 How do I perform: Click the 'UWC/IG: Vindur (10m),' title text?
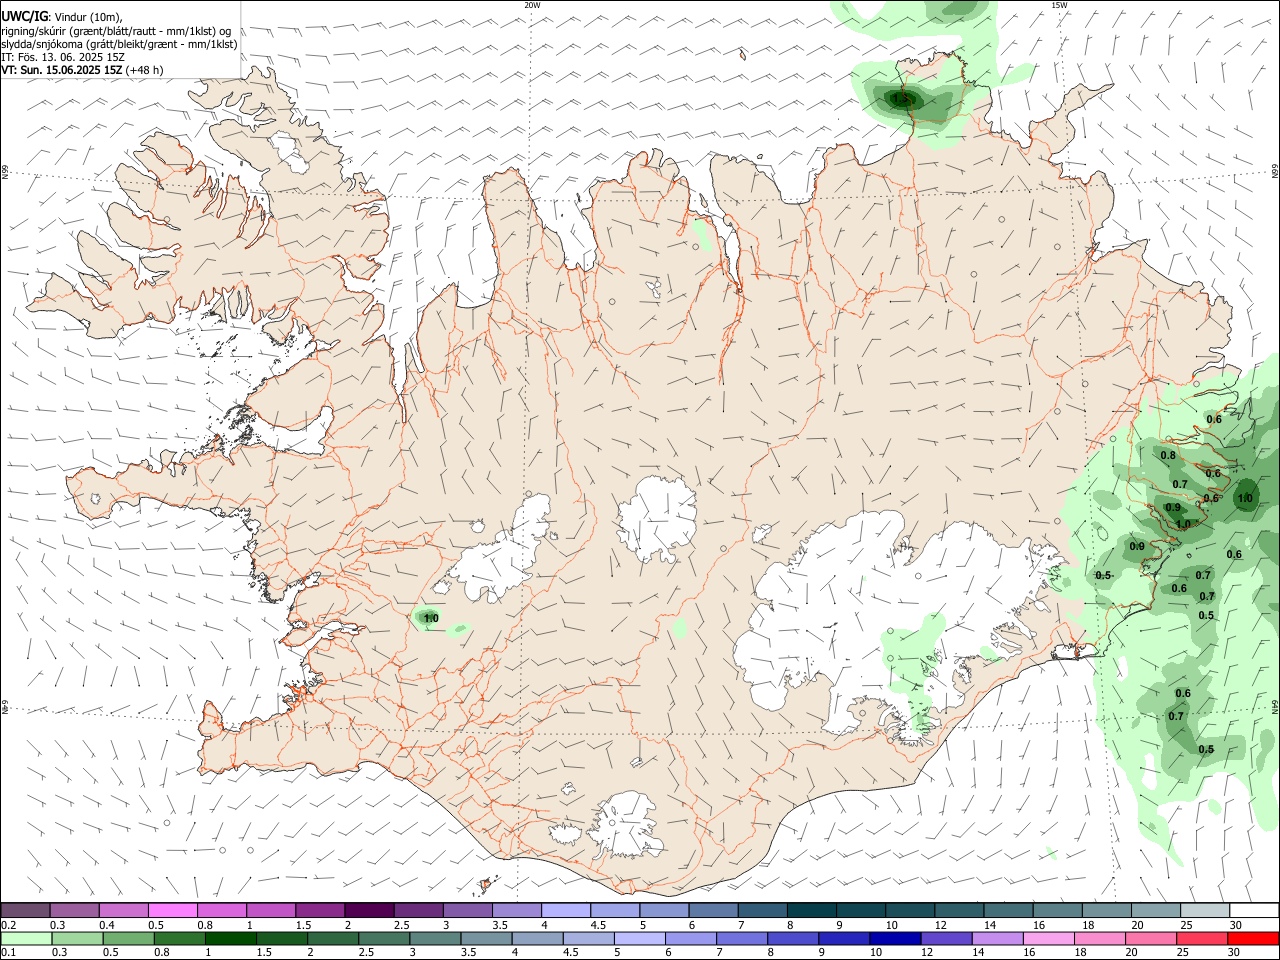(x=61, y=16)
